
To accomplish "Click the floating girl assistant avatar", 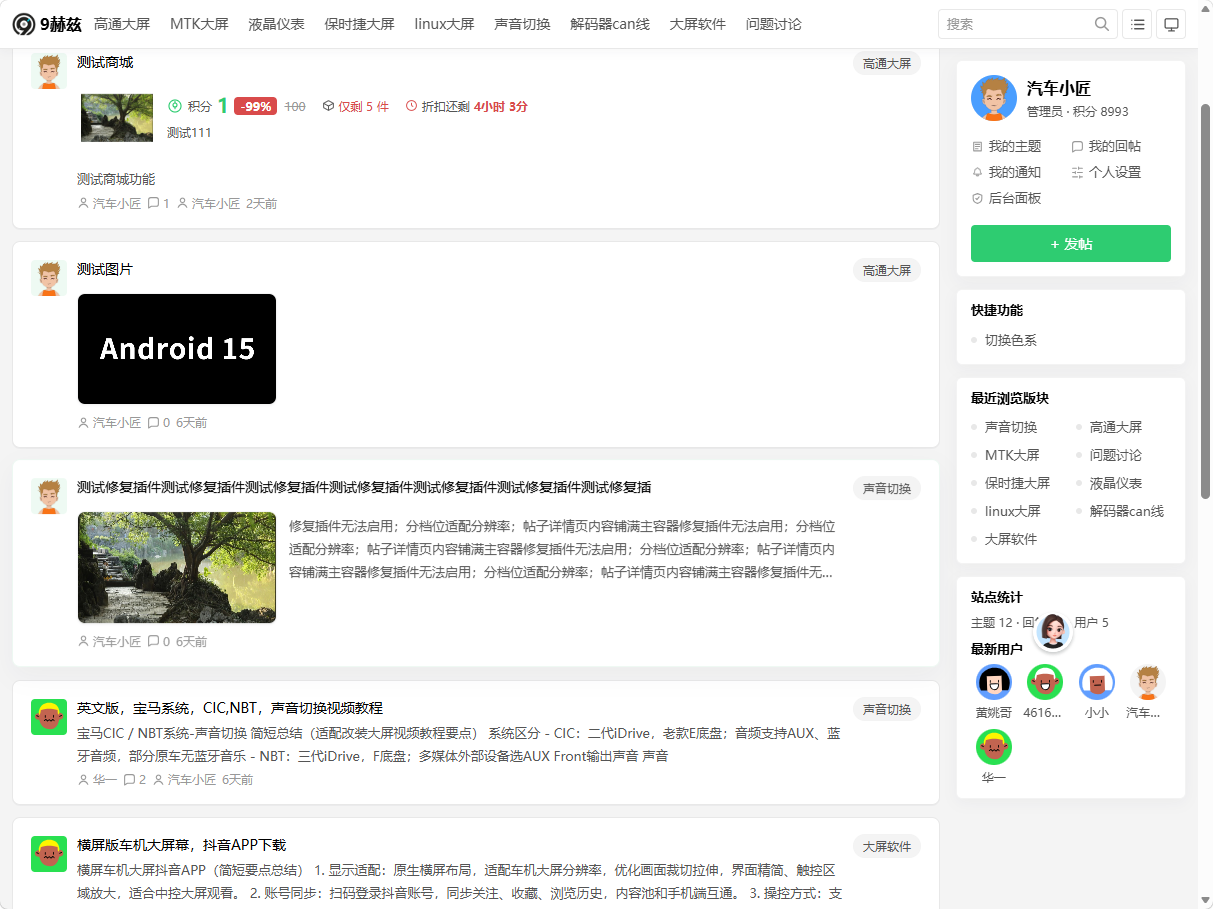I will pos(1052,631).
